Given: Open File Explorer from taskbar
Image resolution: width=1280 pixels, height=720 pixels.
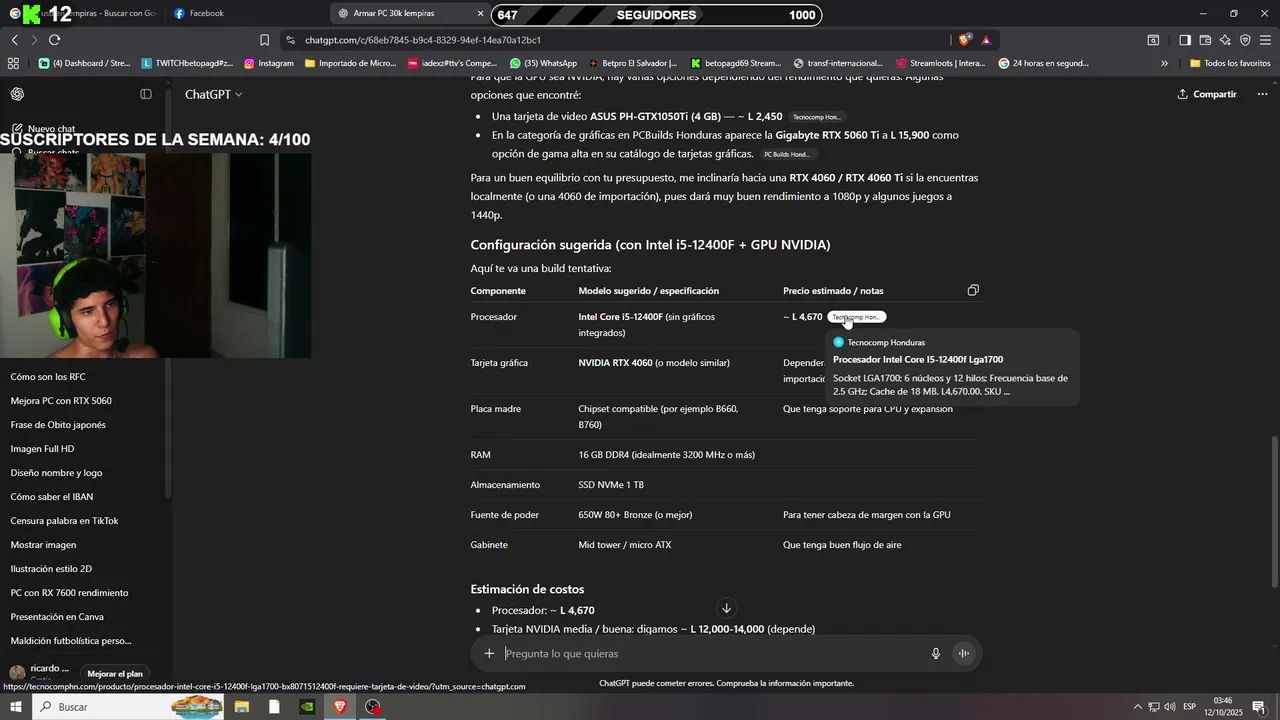Looking at the screenshot, I should click(242, 707).
